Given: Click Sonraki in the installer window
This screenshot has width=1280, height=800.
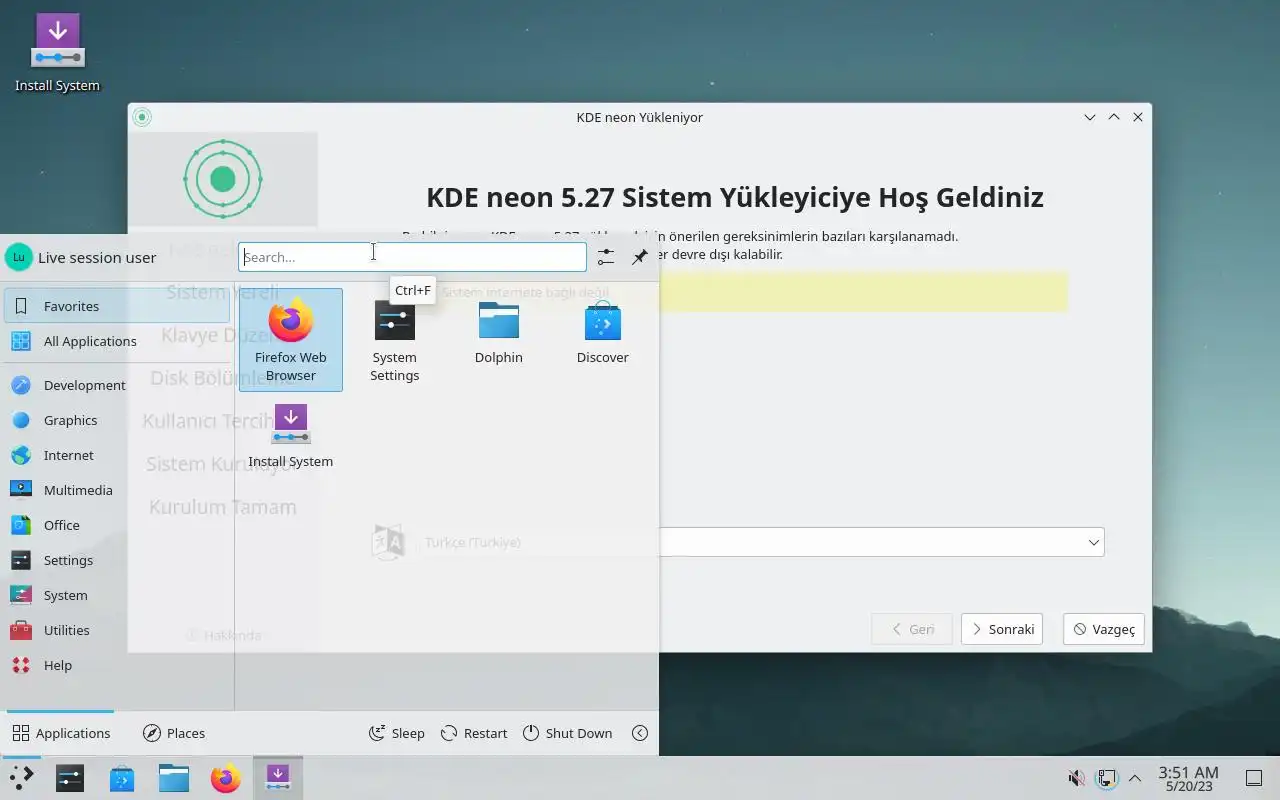Looking at the screenshot, I should click(x=1002, y=629).
